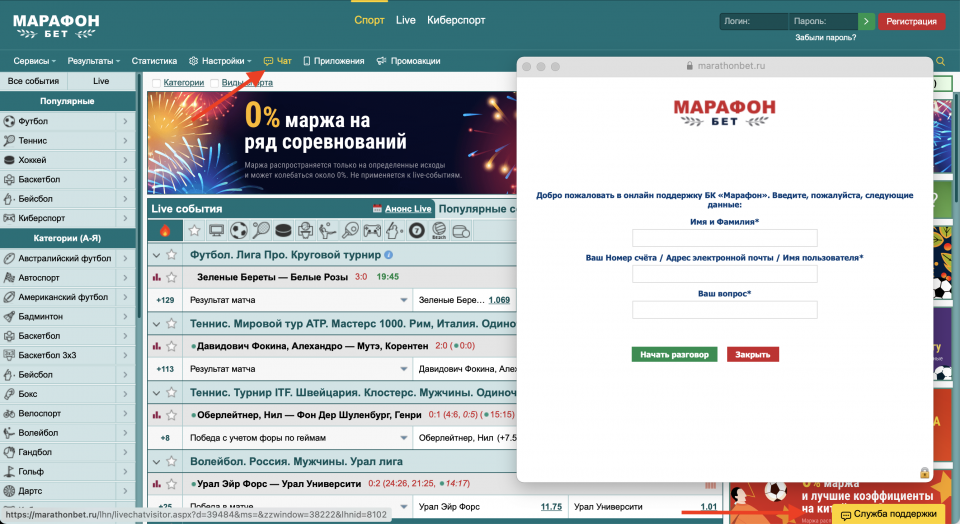The image size is (960, 524).
Task: Collapse the Волейбол Россия Урал лига section
Action: pos(156,462)
